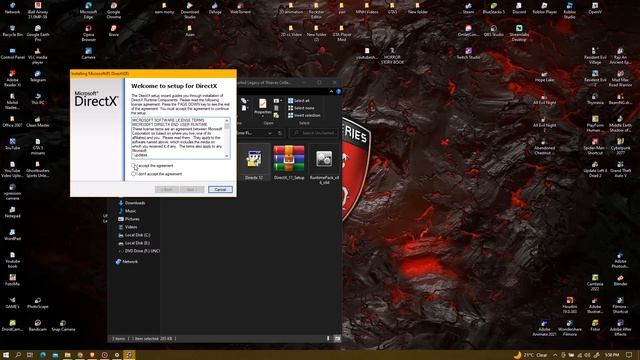Collapse the File Explorer ribbon with the chevron
The height and width of the screenshot is (360, 640).
point(331,91)
